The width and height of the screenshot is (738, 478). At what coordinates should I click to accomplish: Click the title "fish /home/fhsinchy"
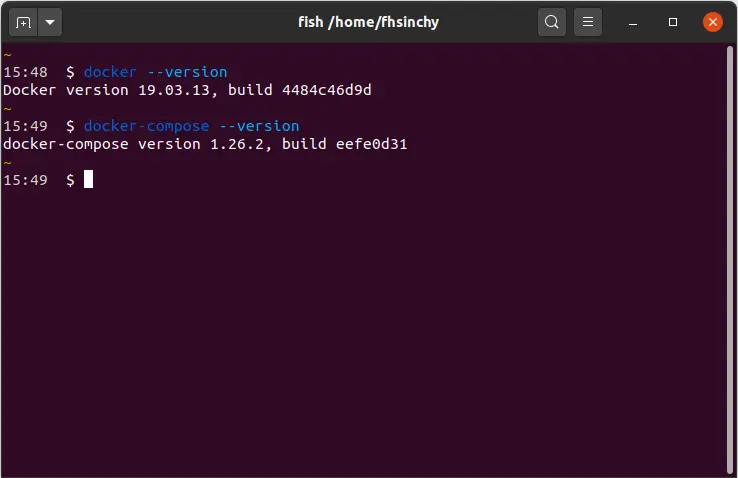(x=368, y=22)
